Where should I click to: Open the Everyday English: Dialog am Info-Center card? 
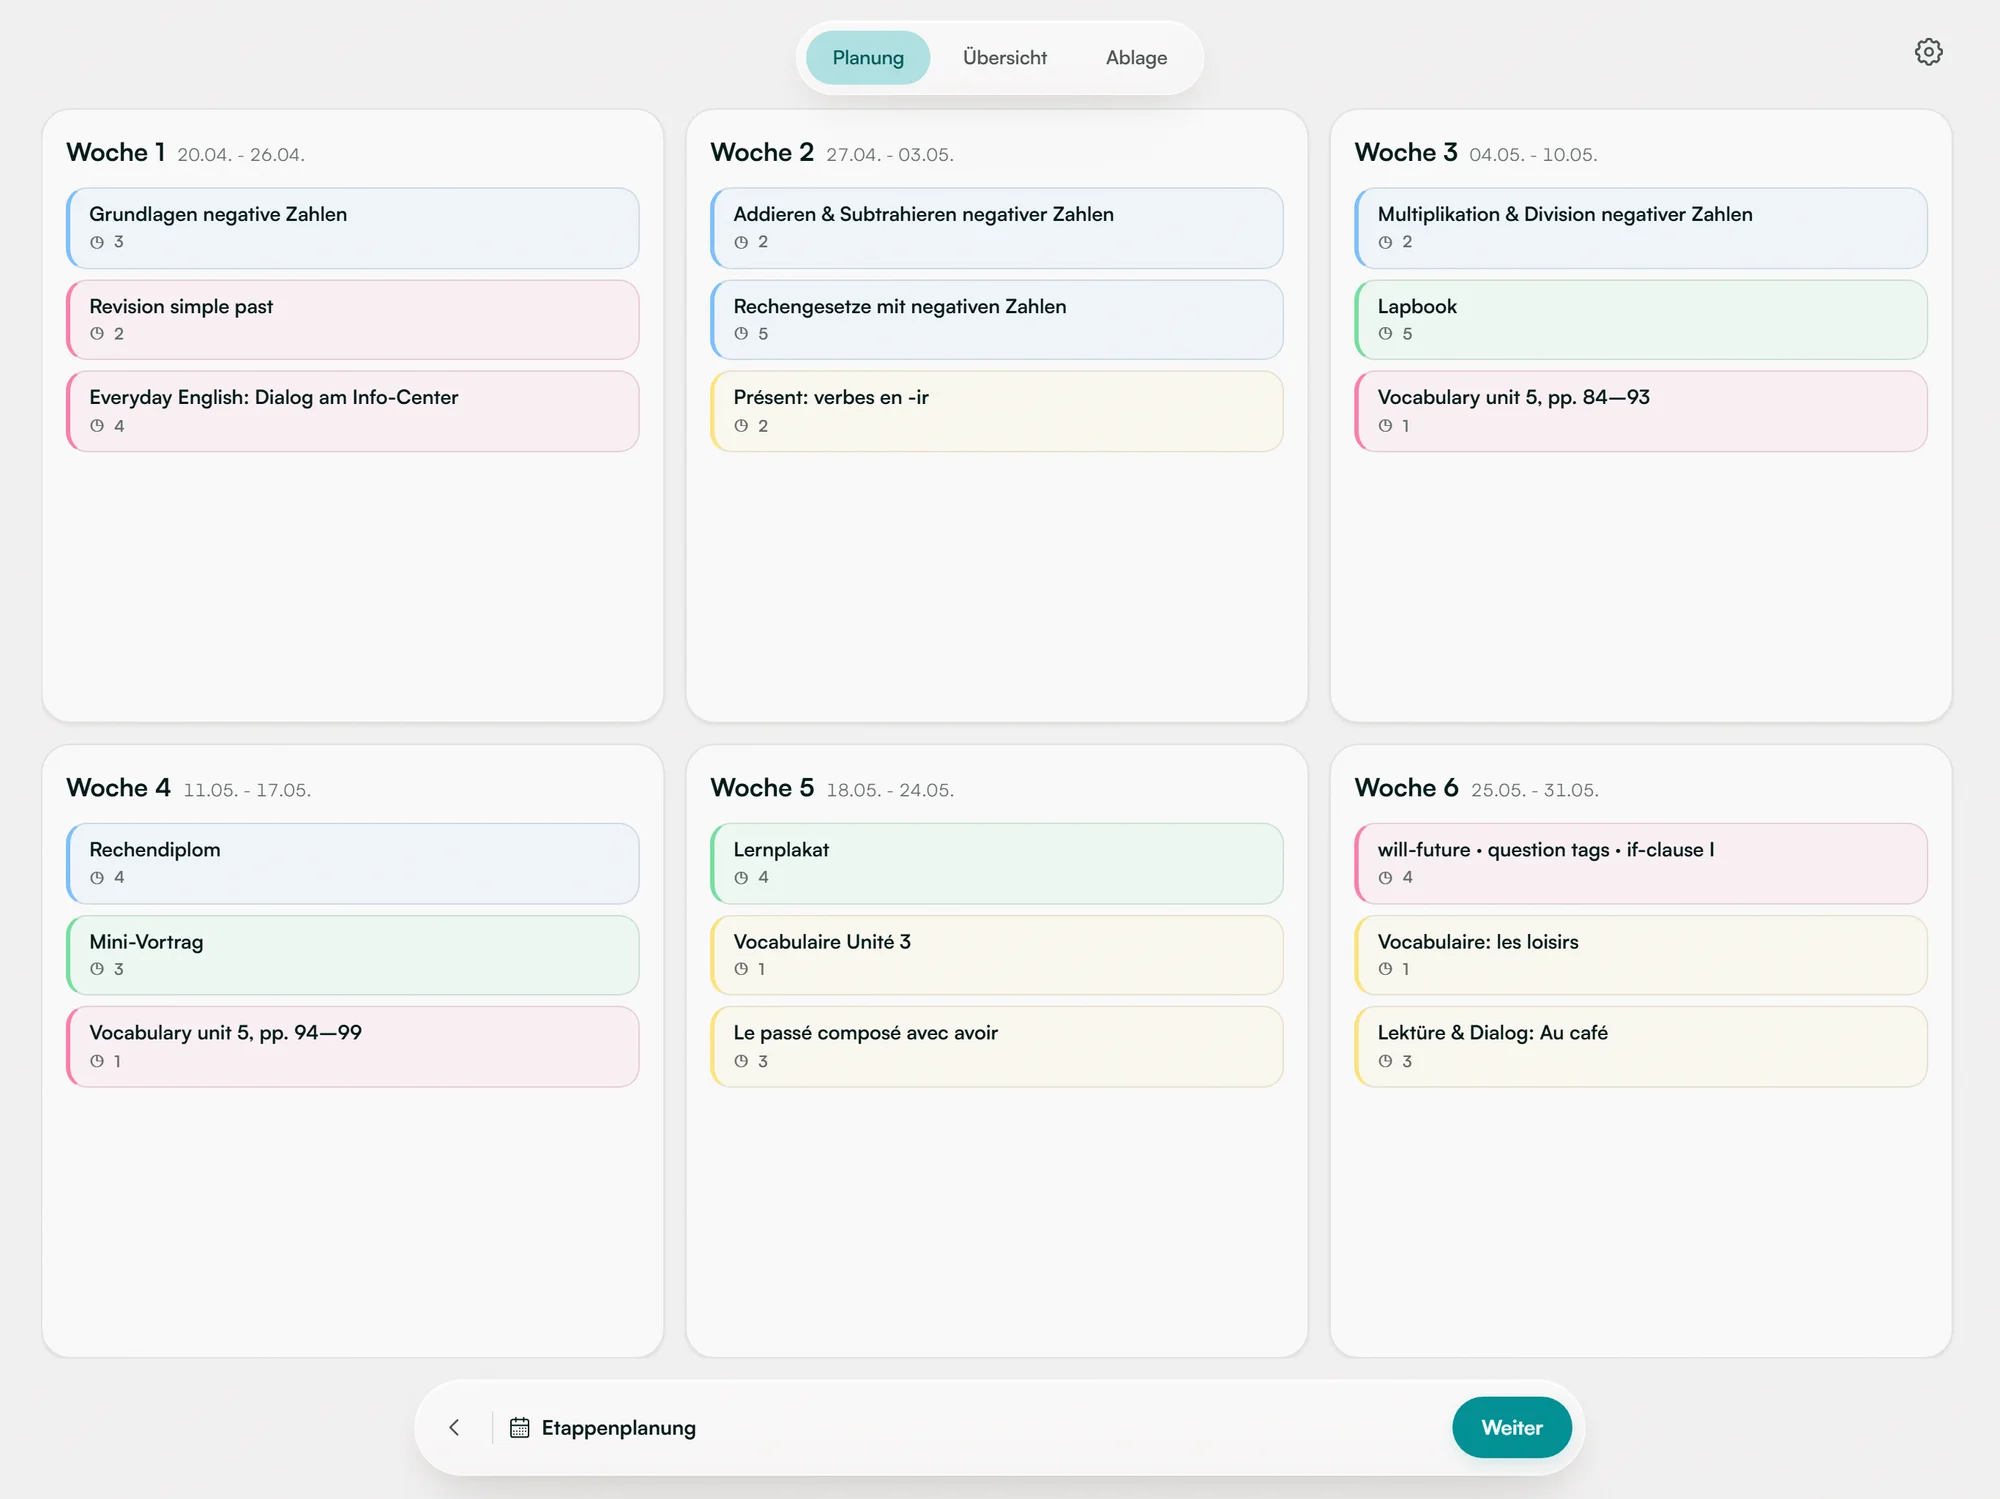[353, 411]
